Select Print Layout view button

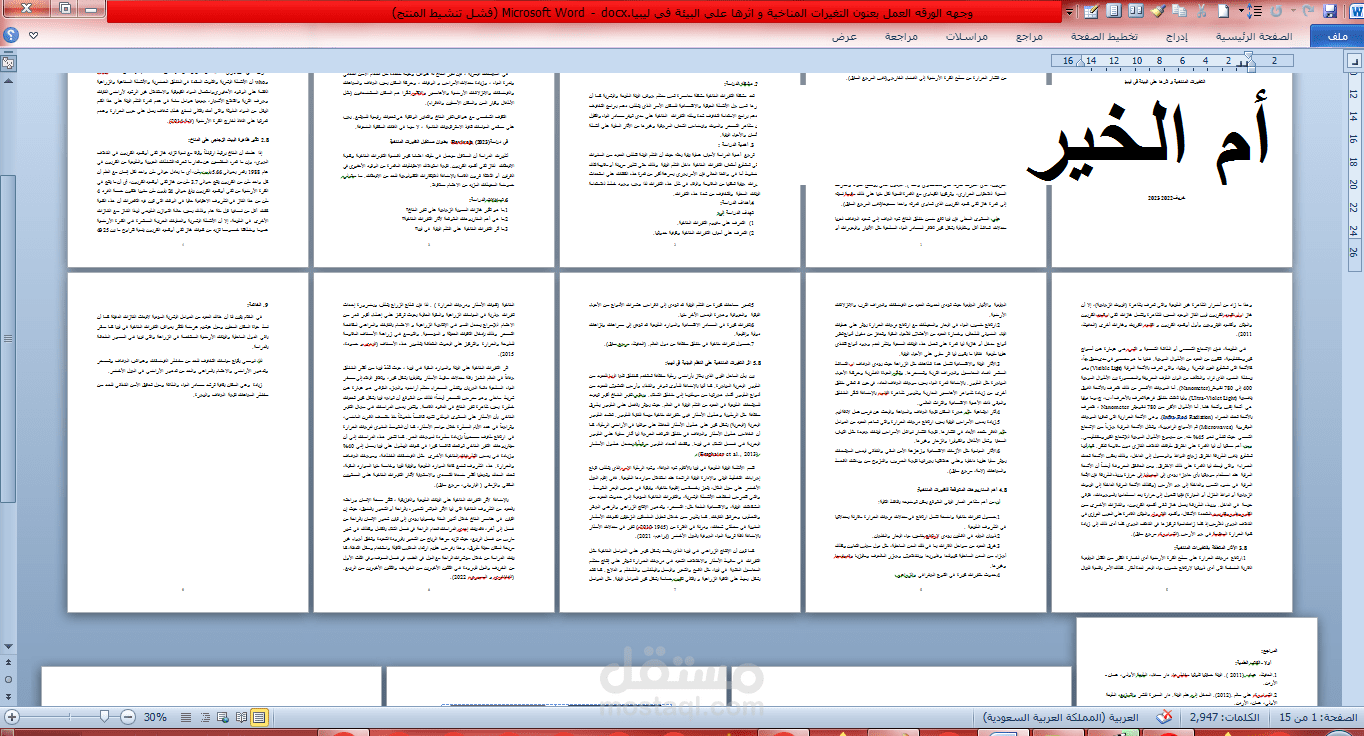[259, 717]
